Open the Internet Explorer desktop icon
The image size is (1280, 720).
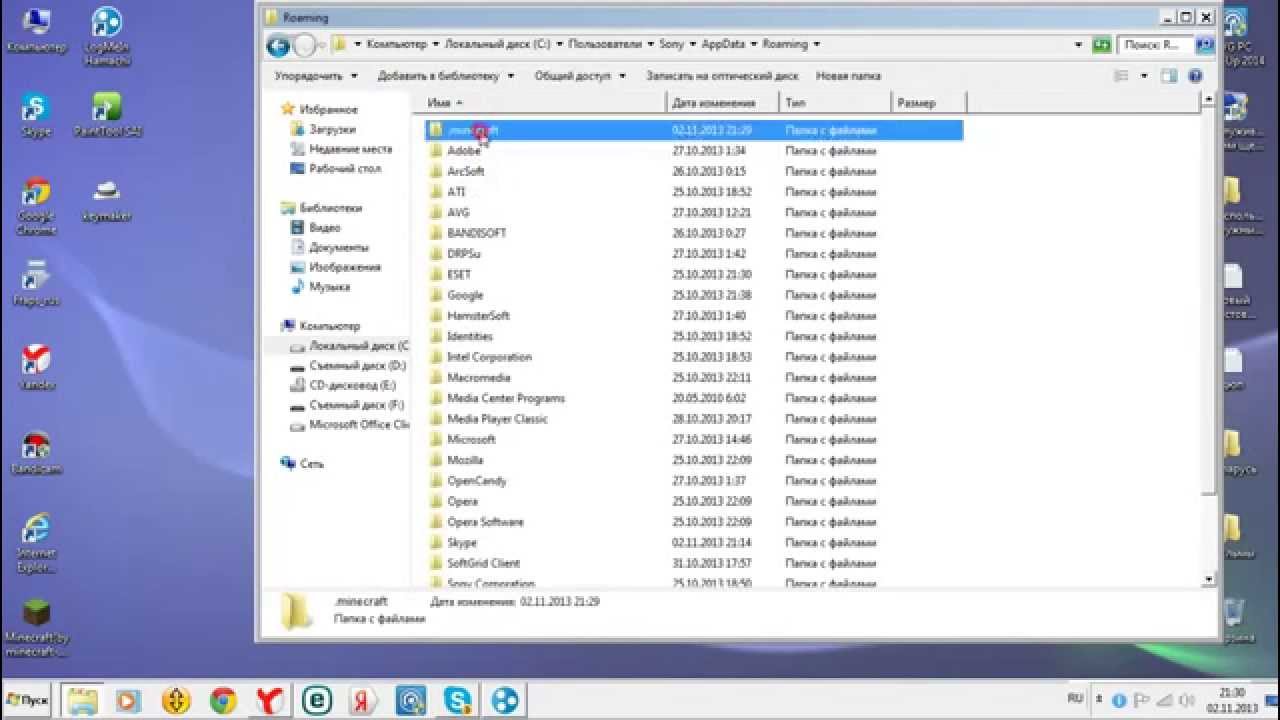[36, 543]
